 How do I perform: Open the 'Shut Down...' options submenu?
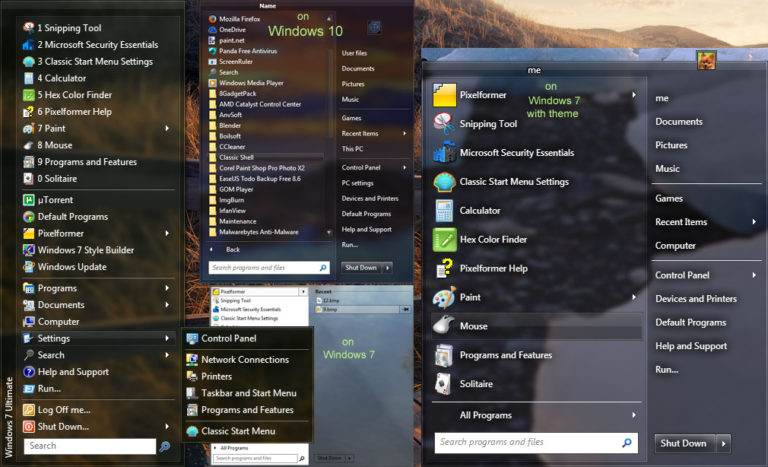coord(167,427)
